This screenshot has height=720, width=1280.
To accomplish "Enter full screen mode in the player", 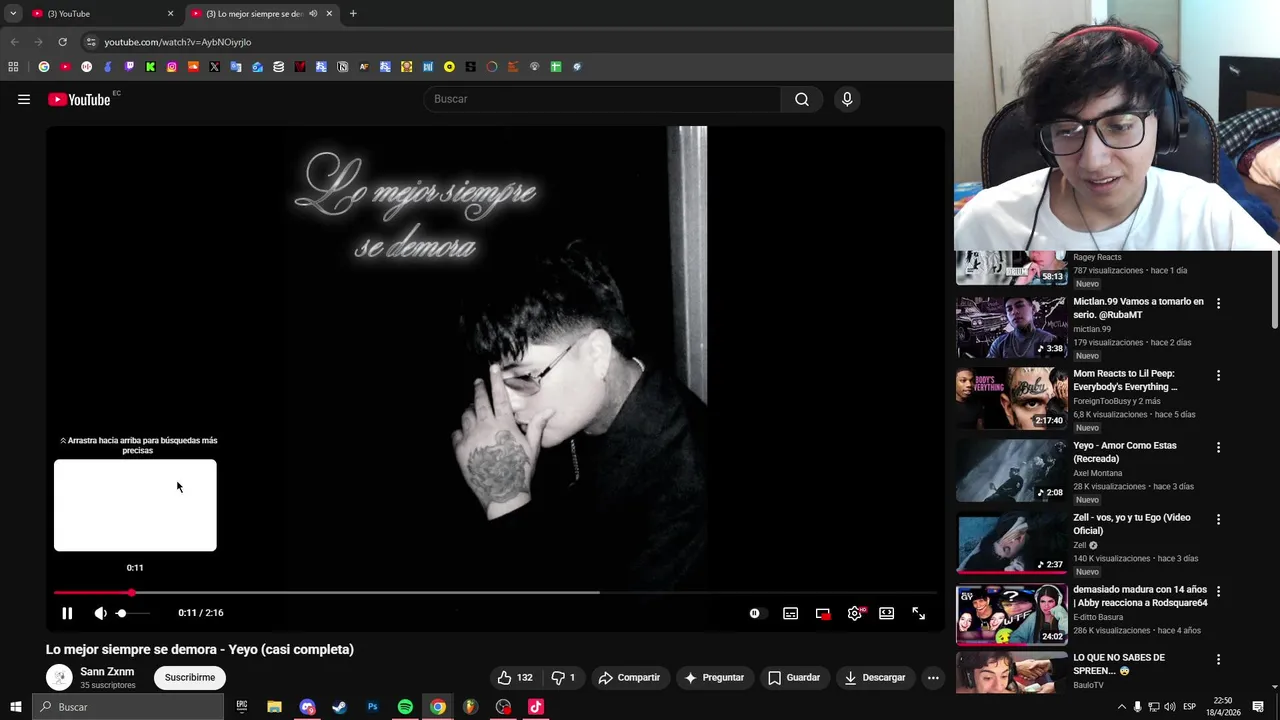I will point(918,613).
